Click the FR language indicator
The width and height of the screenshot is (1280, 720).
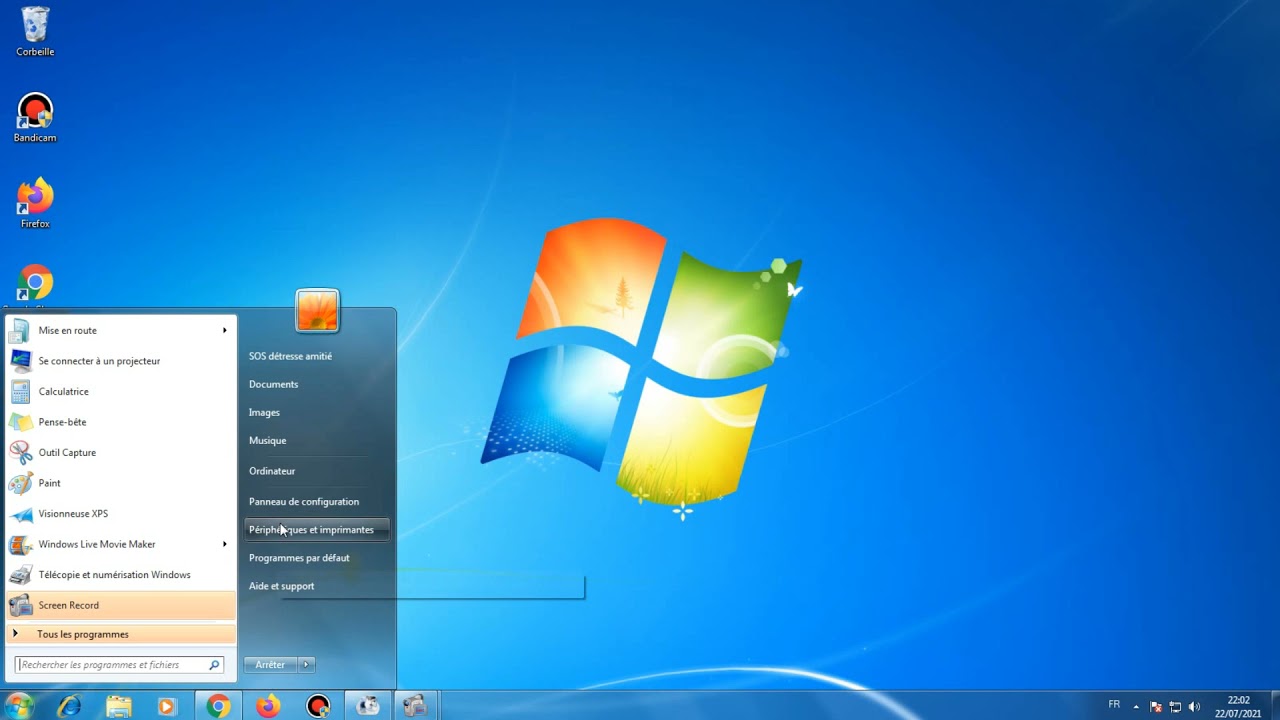pyautogui.click(x=1114, y=705)
